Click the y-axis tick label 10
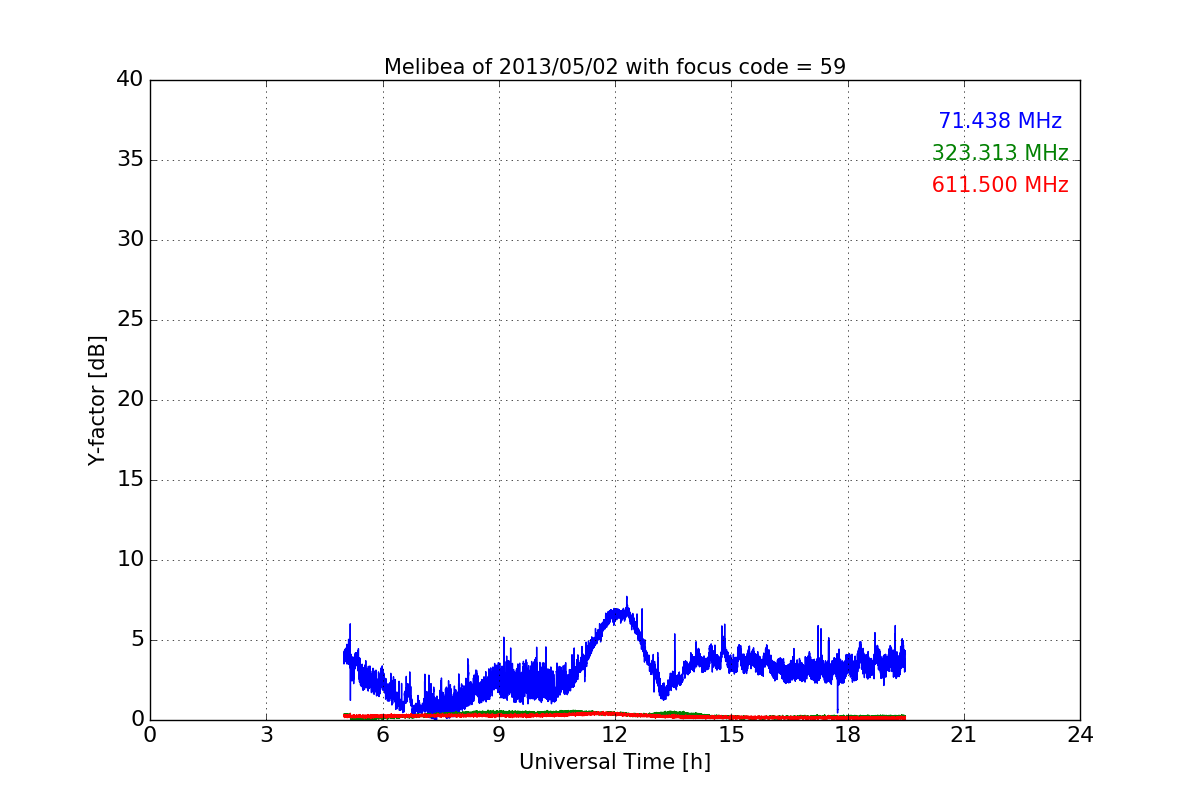 (x=130, y=560)
